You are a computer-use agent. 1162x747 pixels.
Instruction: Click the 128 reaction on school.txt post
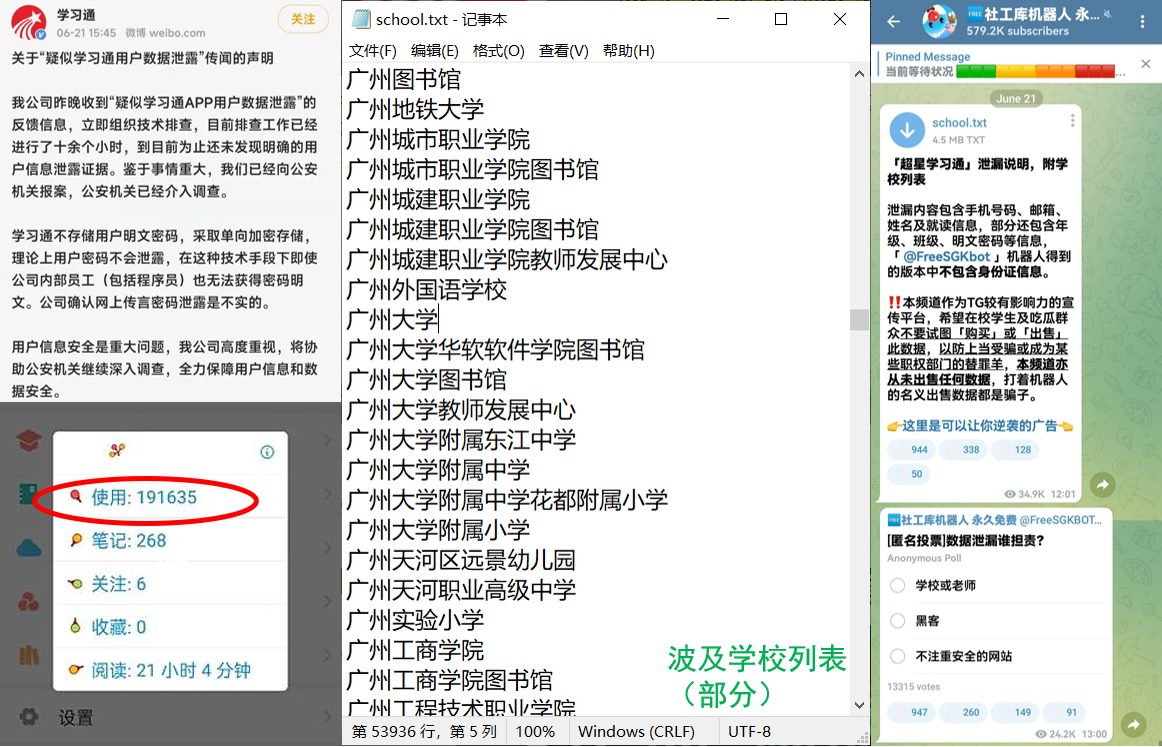[x=1015, y=450]
